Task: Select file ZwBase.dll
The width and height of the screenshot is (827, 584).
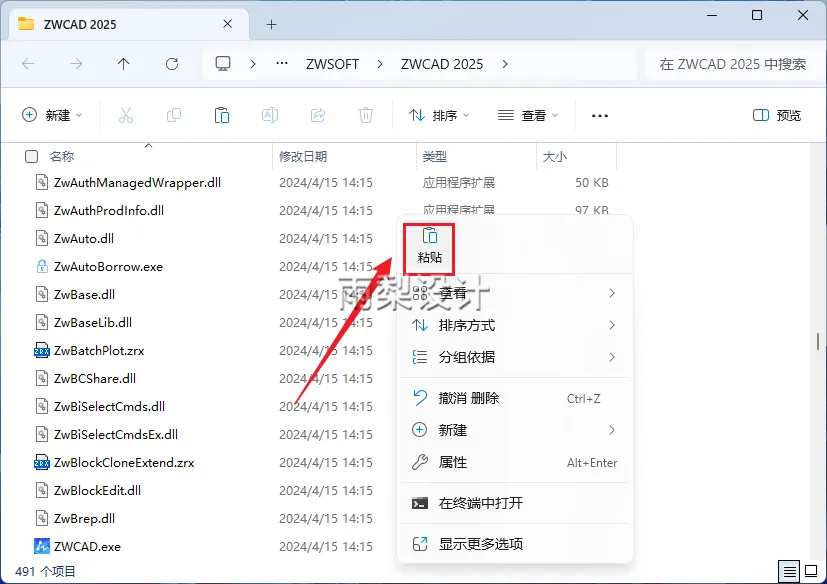Action: [x=84, y=294]
